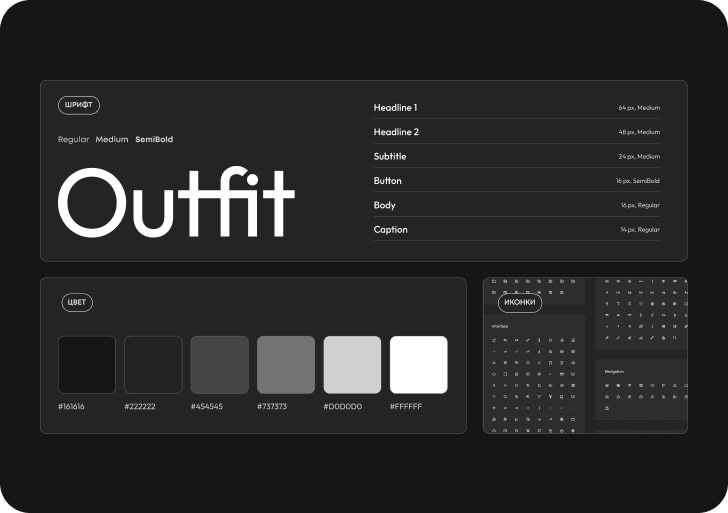Click the #454545 hex label
Viewport: 728px width, 513px height.
pos(207,407)
